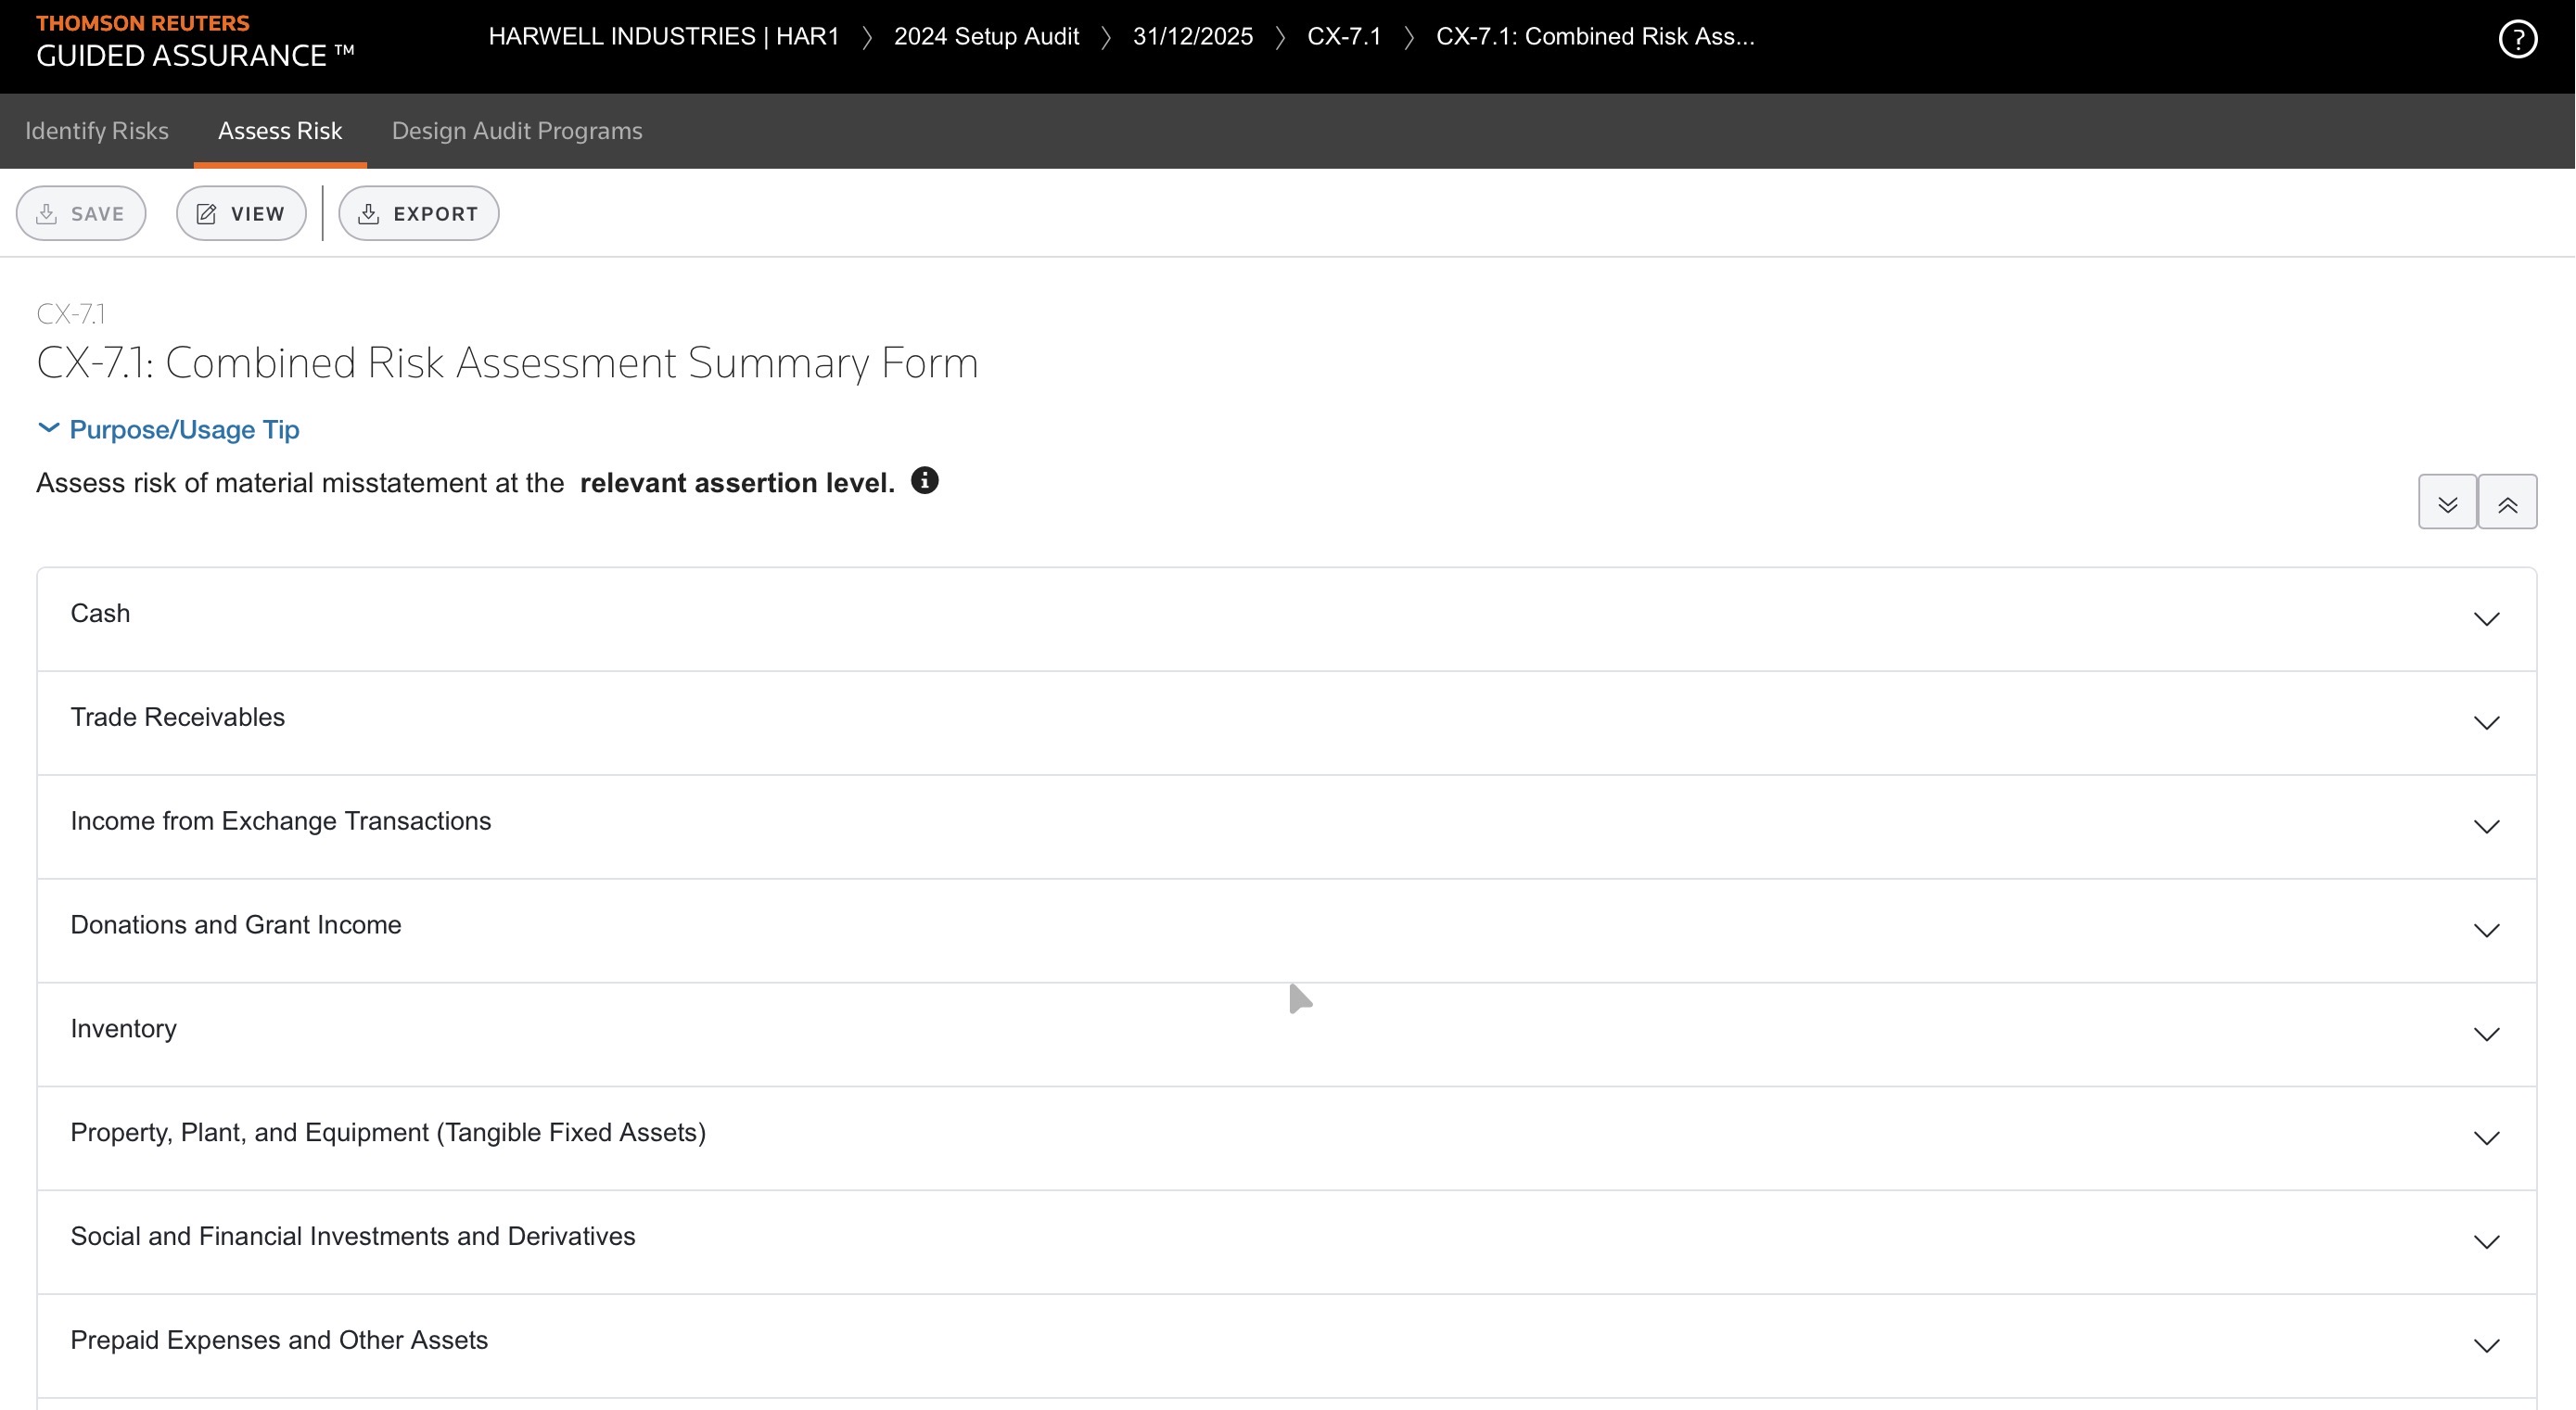
Task: Open Donations and Grant Income section
Action: [2486, 931]
